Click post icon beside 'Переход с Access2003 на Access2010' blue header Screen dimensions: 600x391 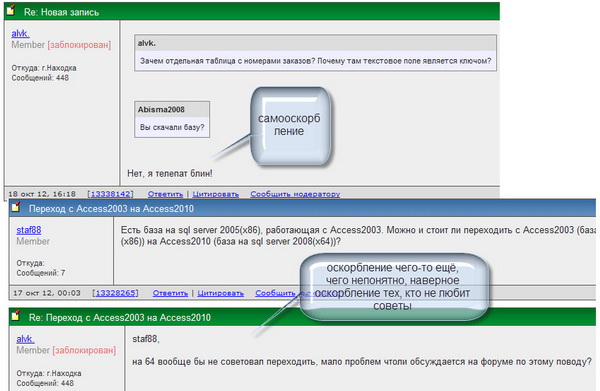[x=16, y=207]
